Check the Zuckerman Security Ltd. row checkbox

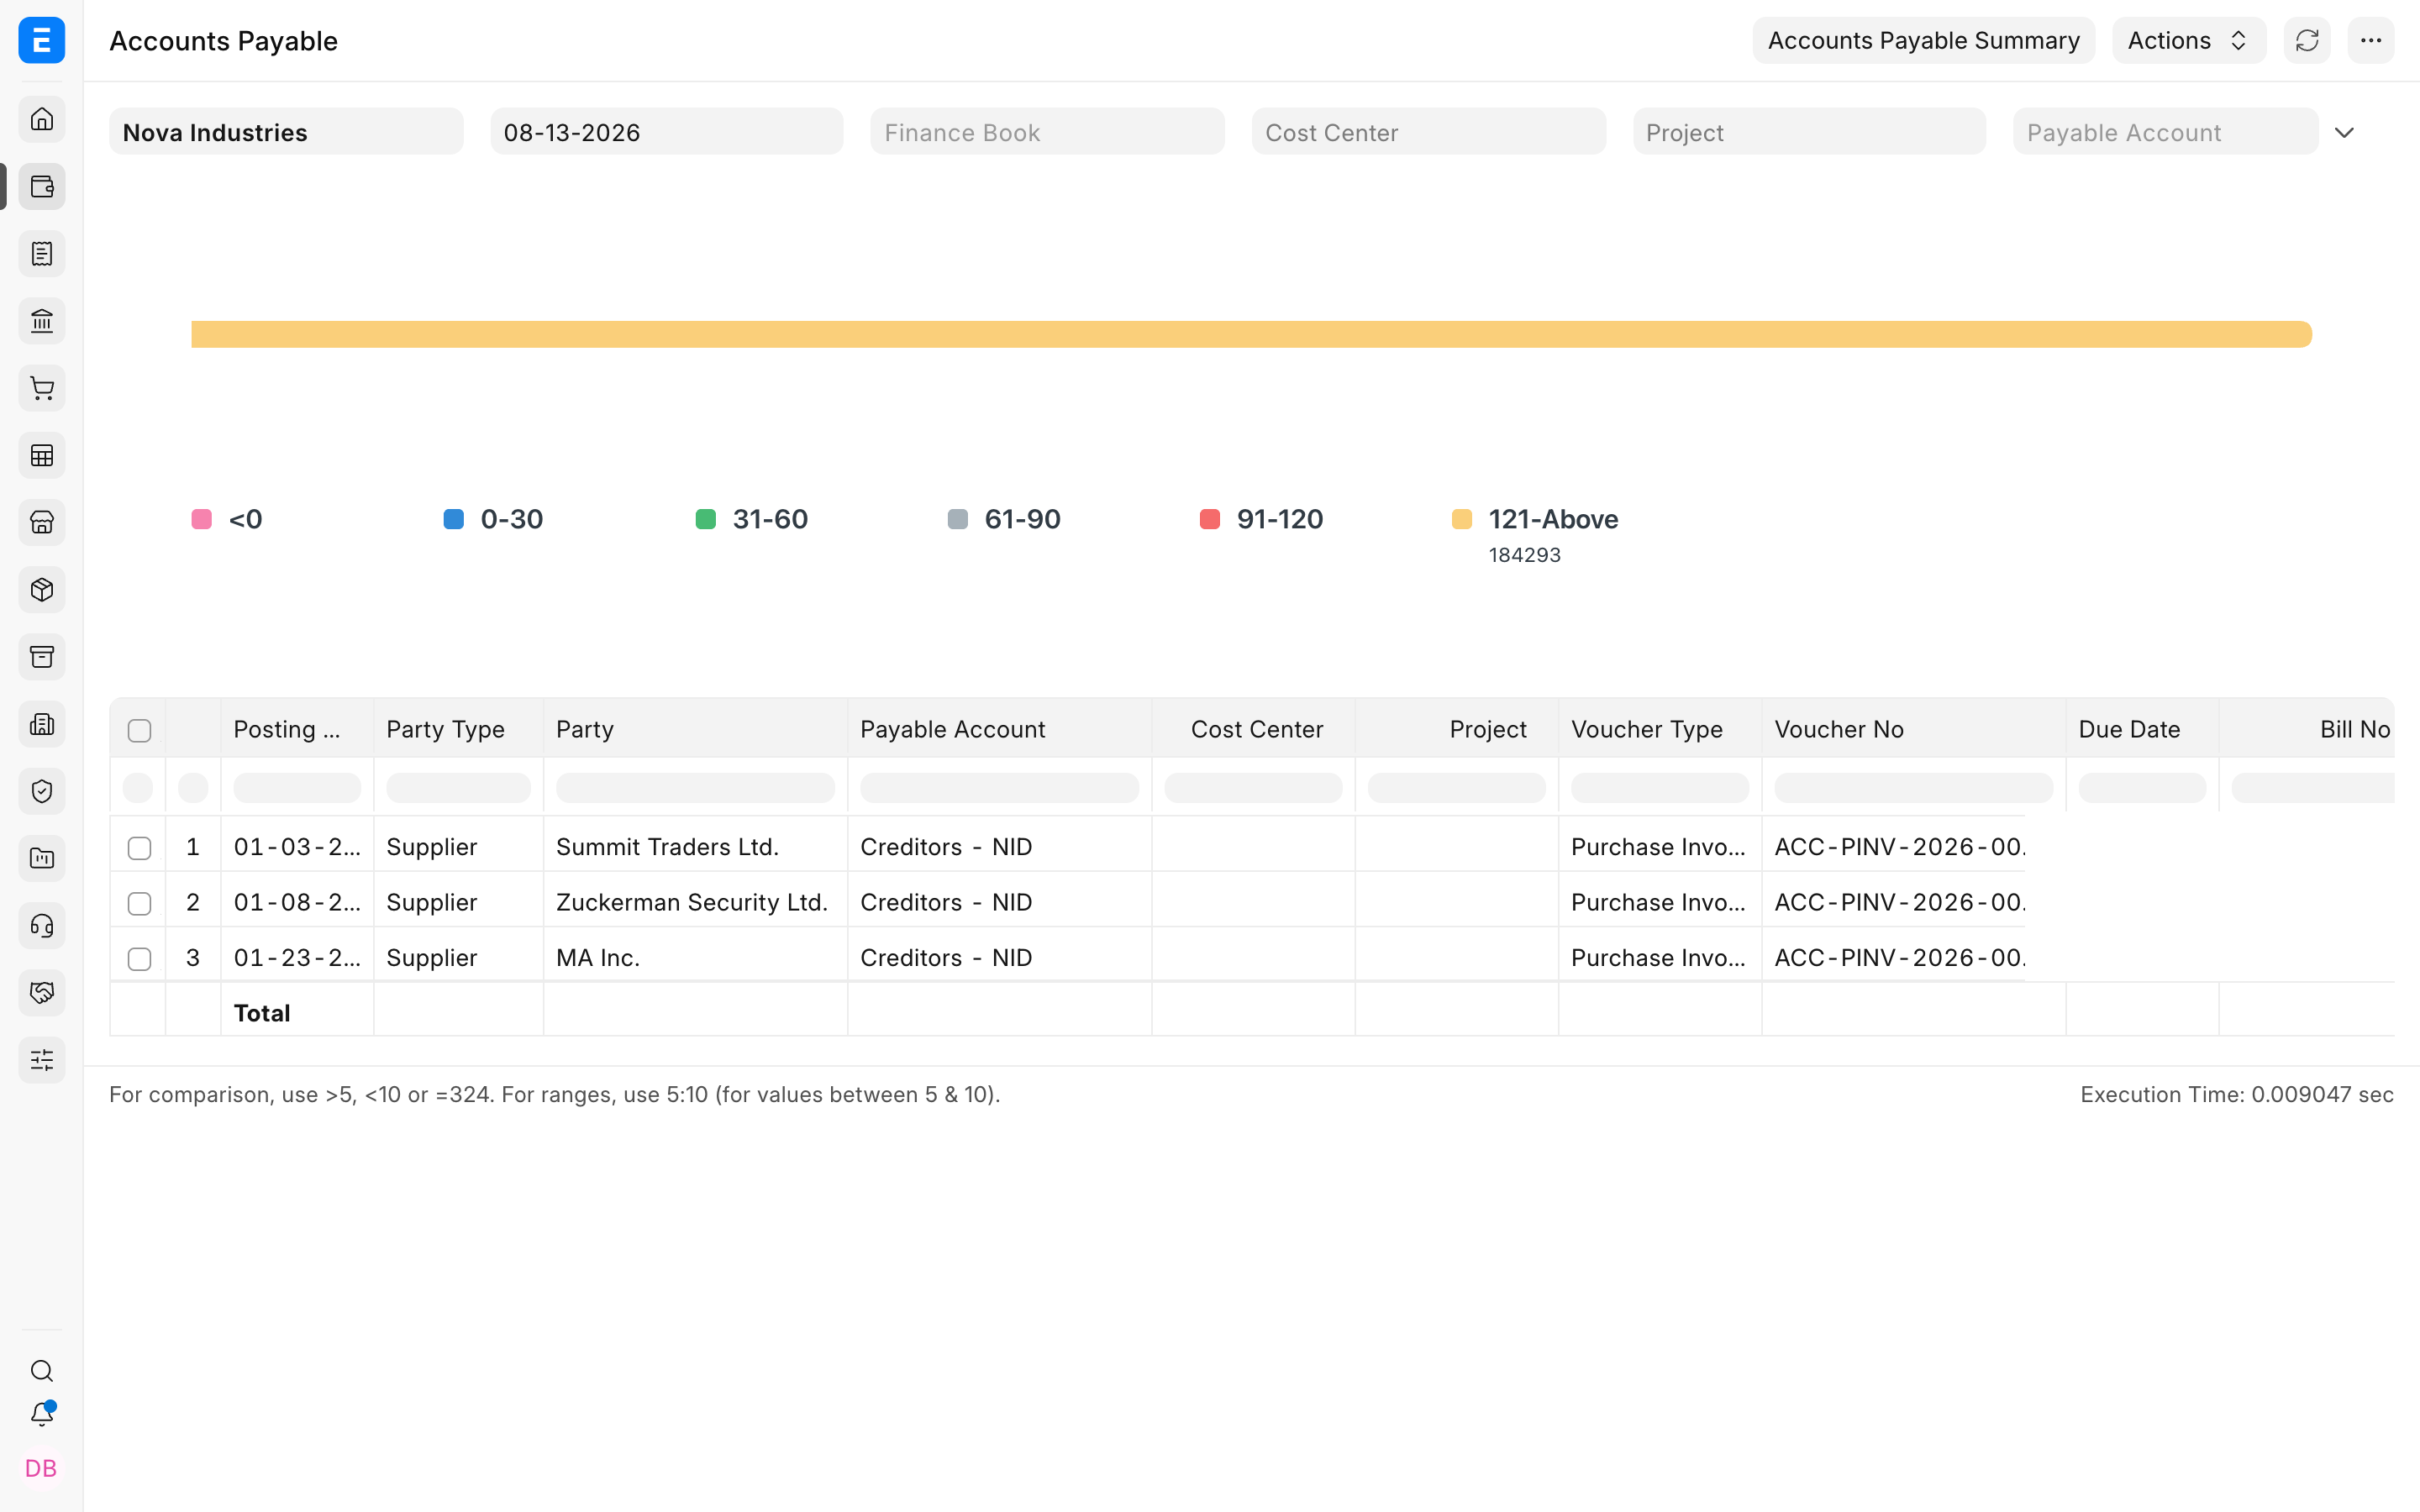(139, 903)
